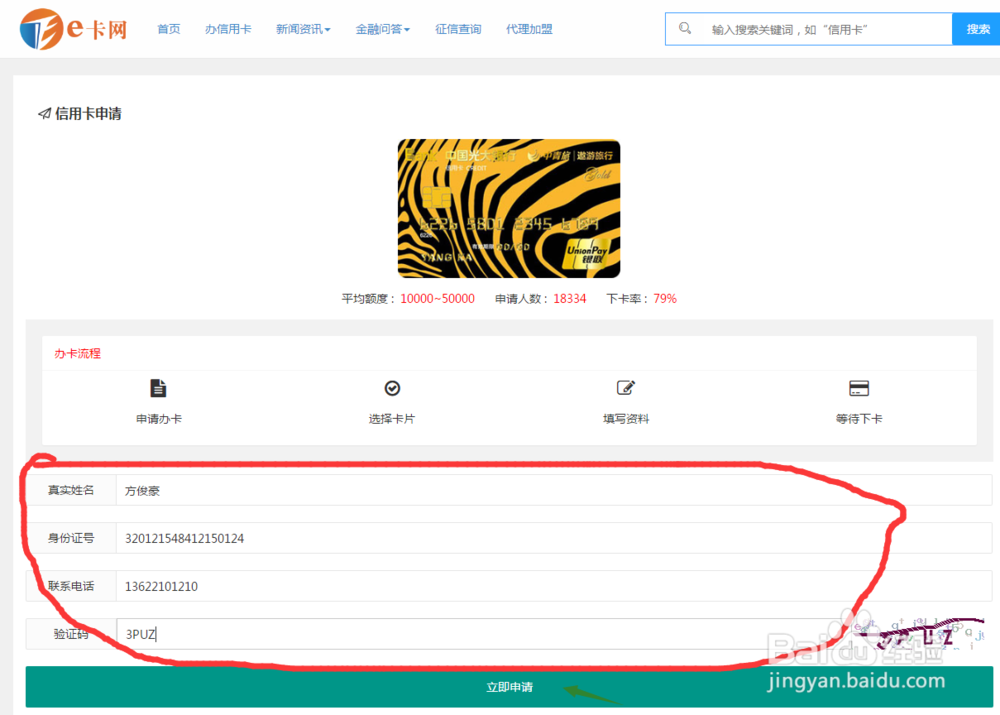Click the 办卡流程 heading
1000x715 pixels.
(77, 353)
